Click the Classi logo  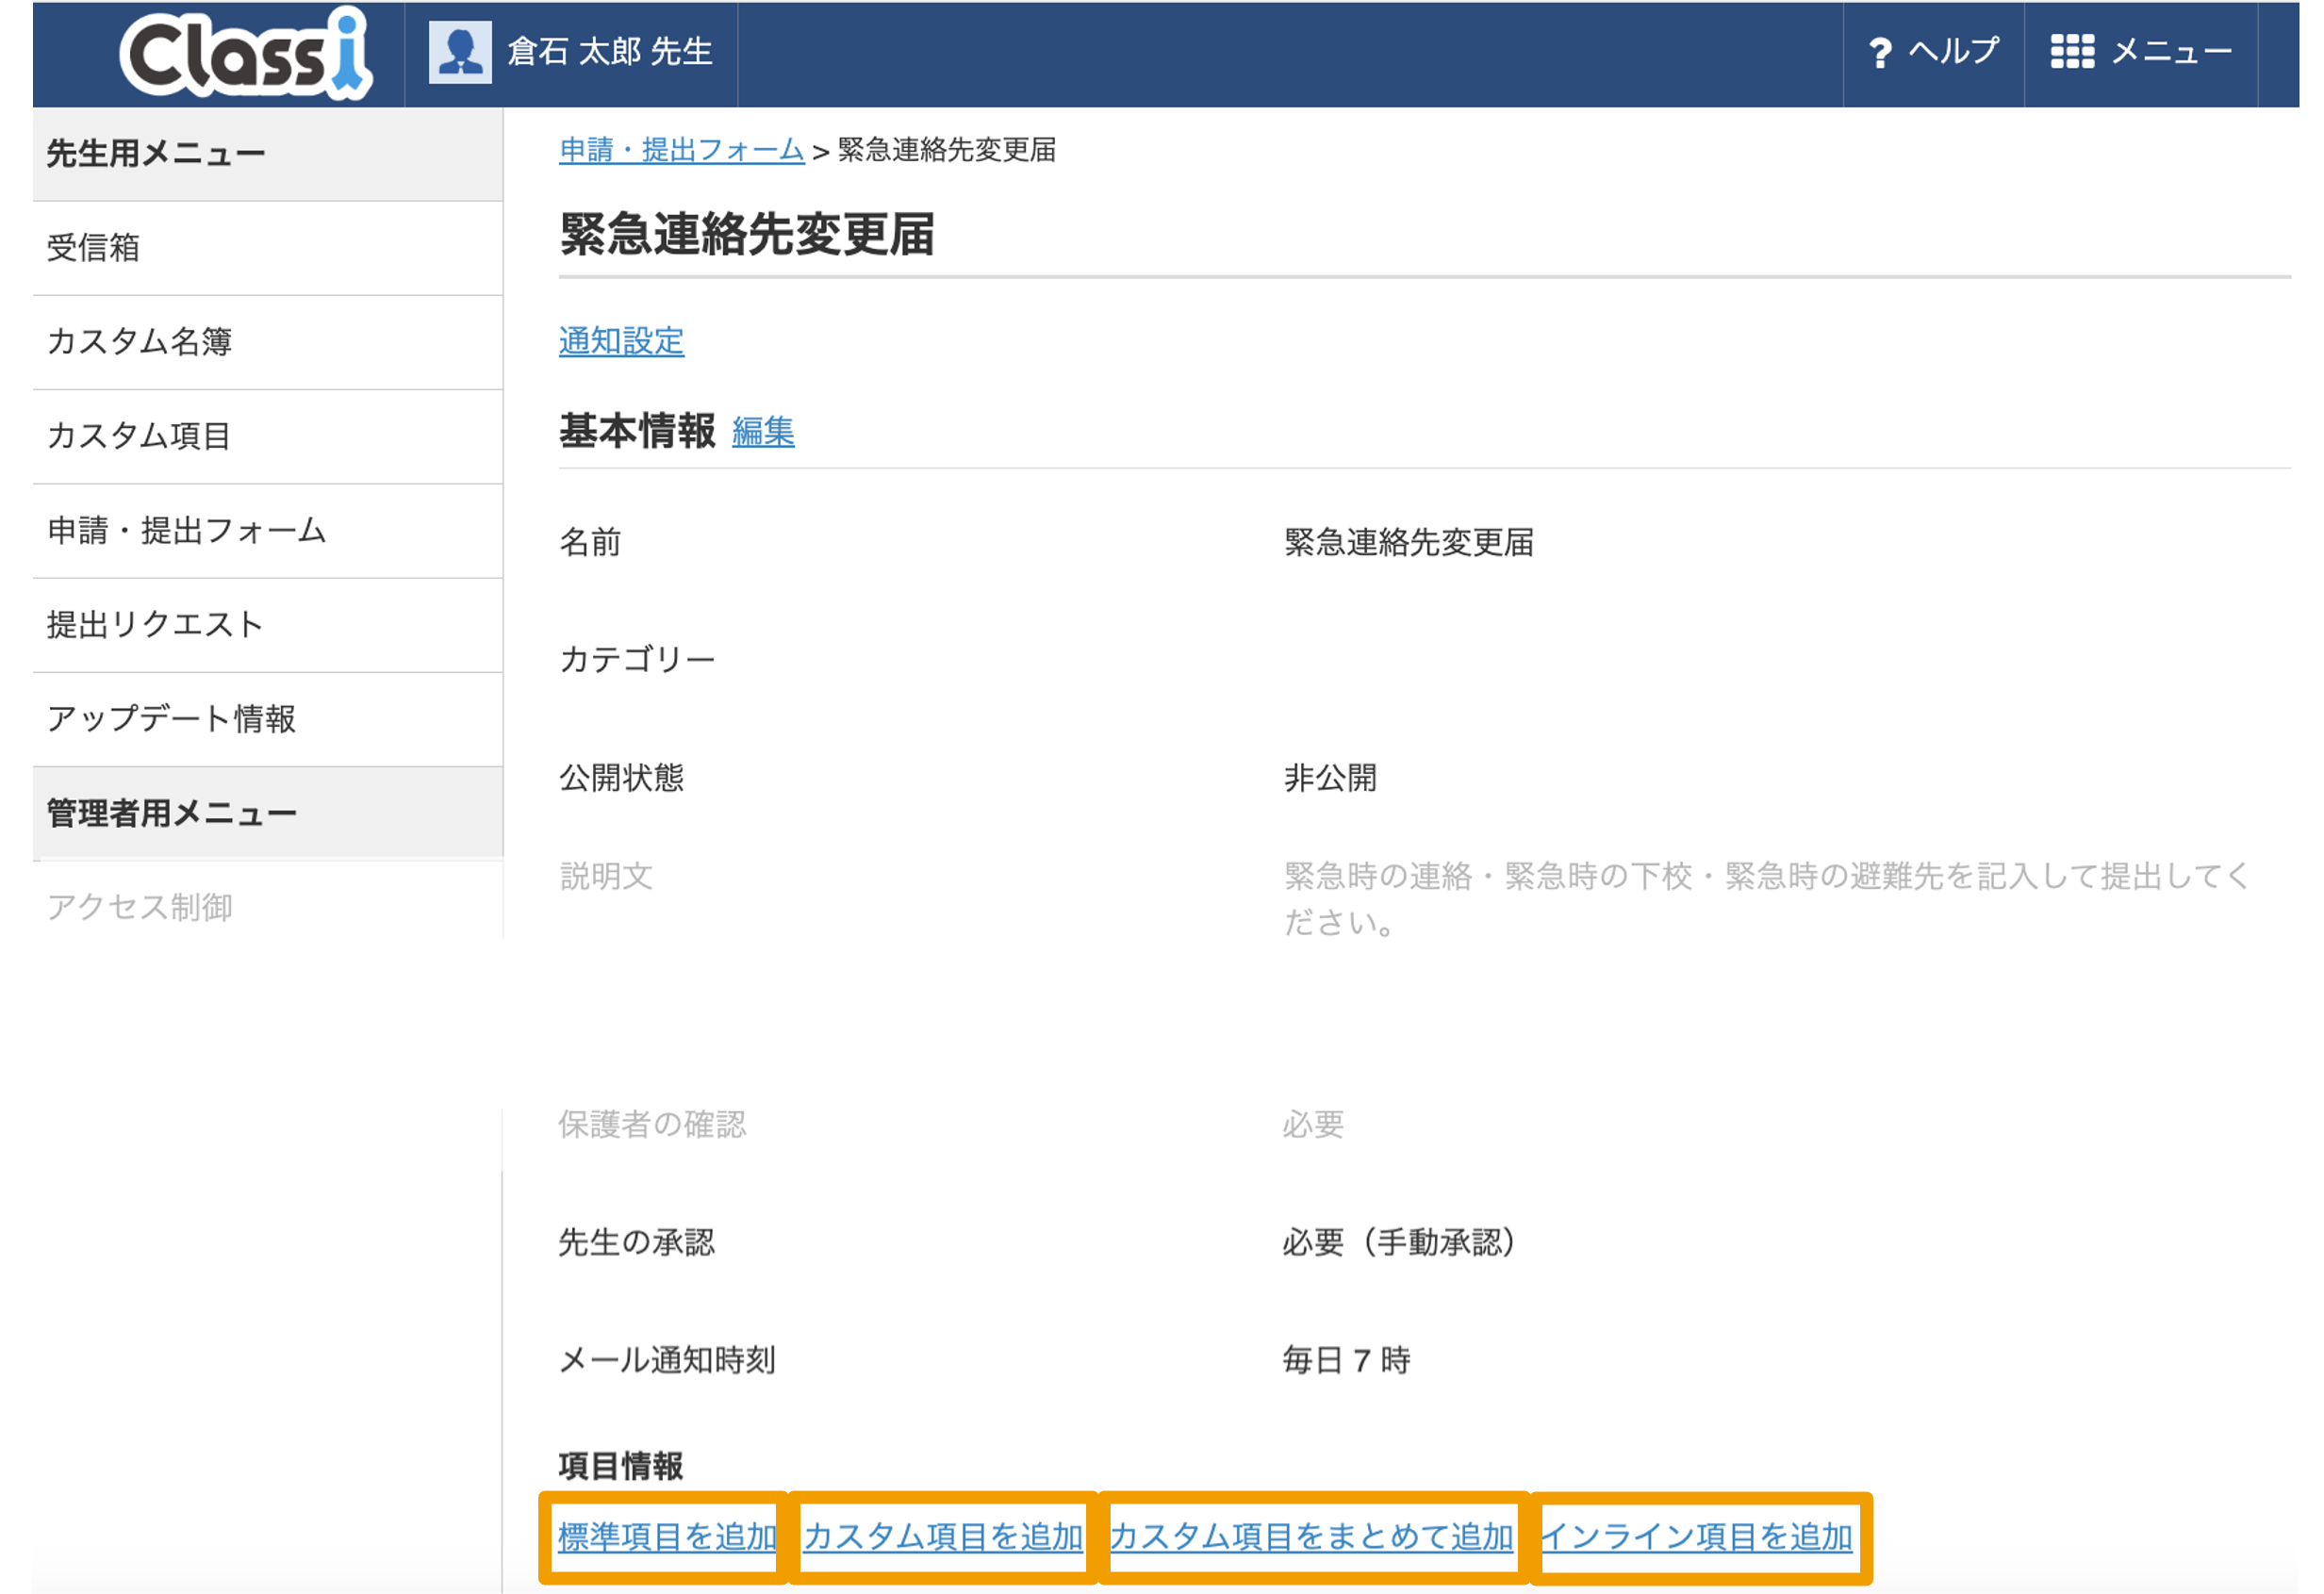coord(245,54)
